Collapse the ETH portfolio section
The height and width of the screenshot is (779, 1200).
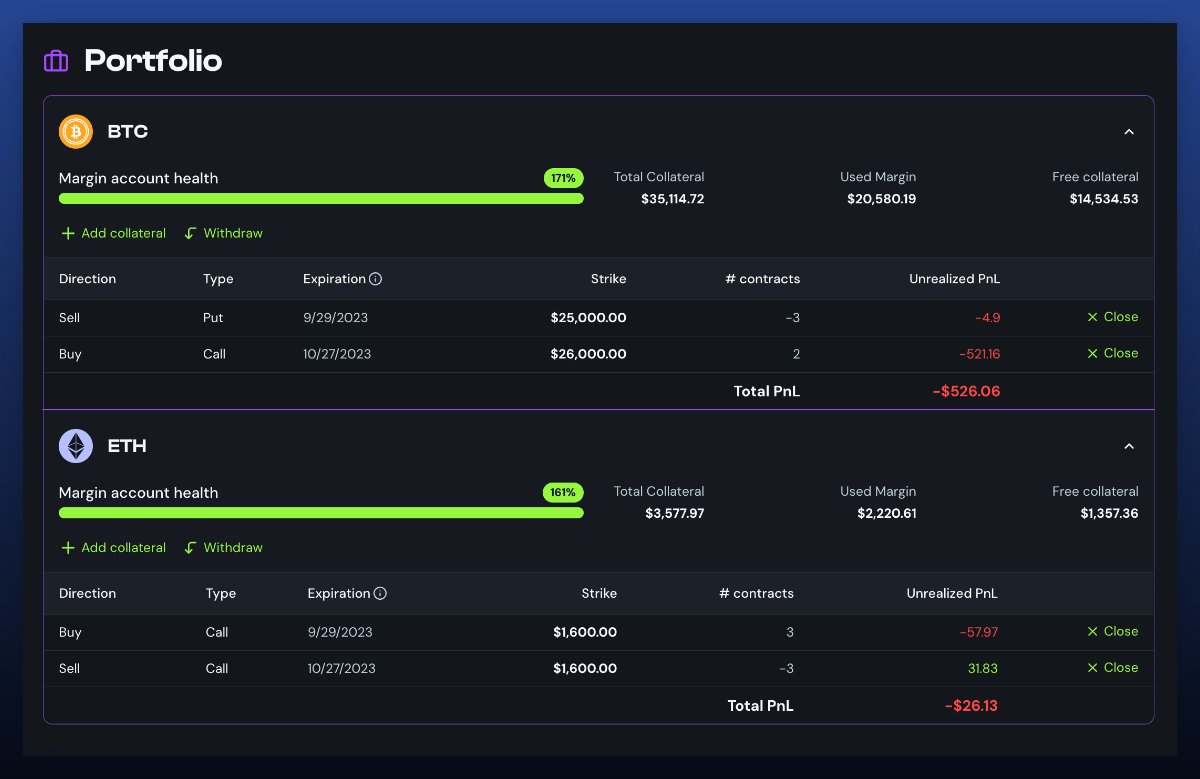(1129, 446)
